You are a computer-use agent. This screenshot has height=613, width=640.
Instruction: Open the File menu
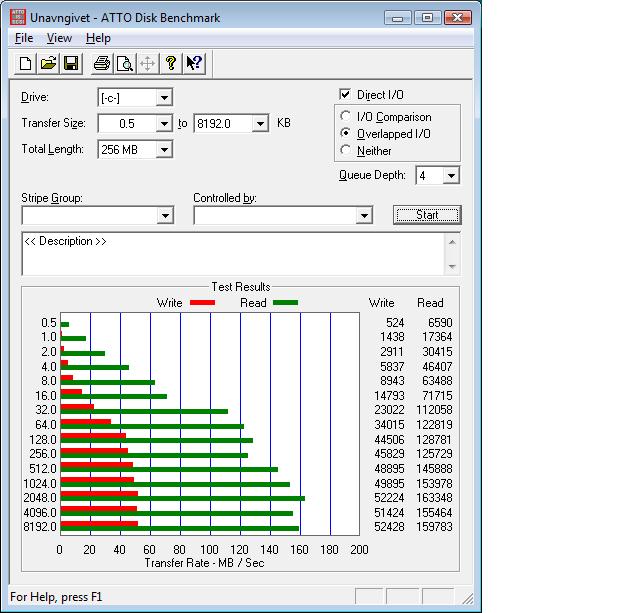point(24,38)
